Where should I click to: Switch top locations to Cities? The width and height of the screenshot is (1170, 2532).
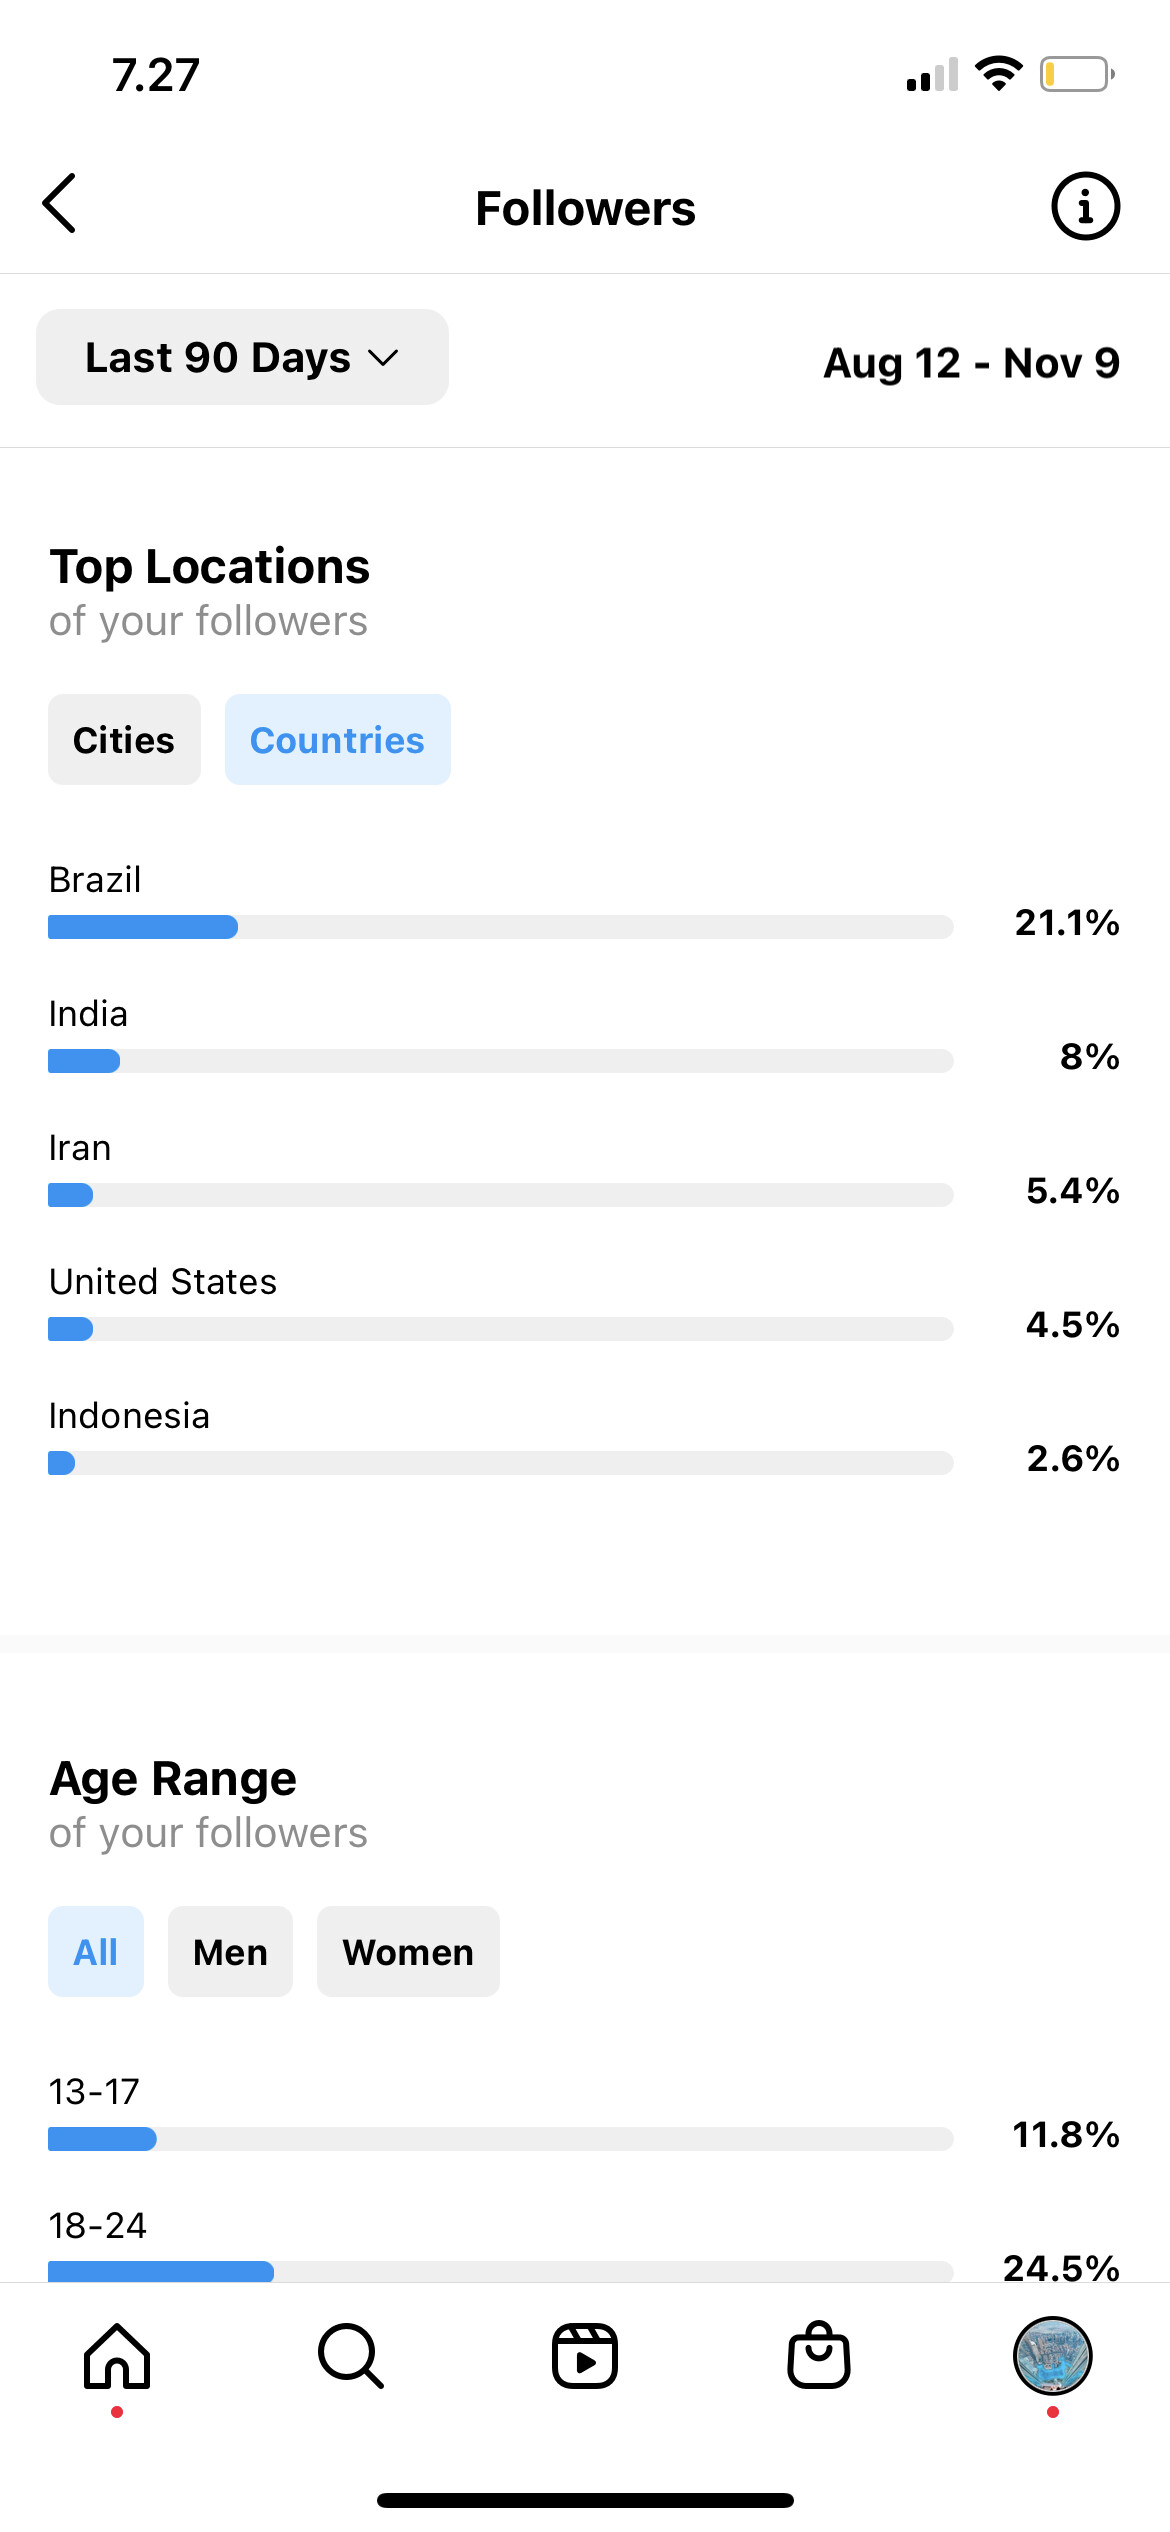click(x=124, y=740)
